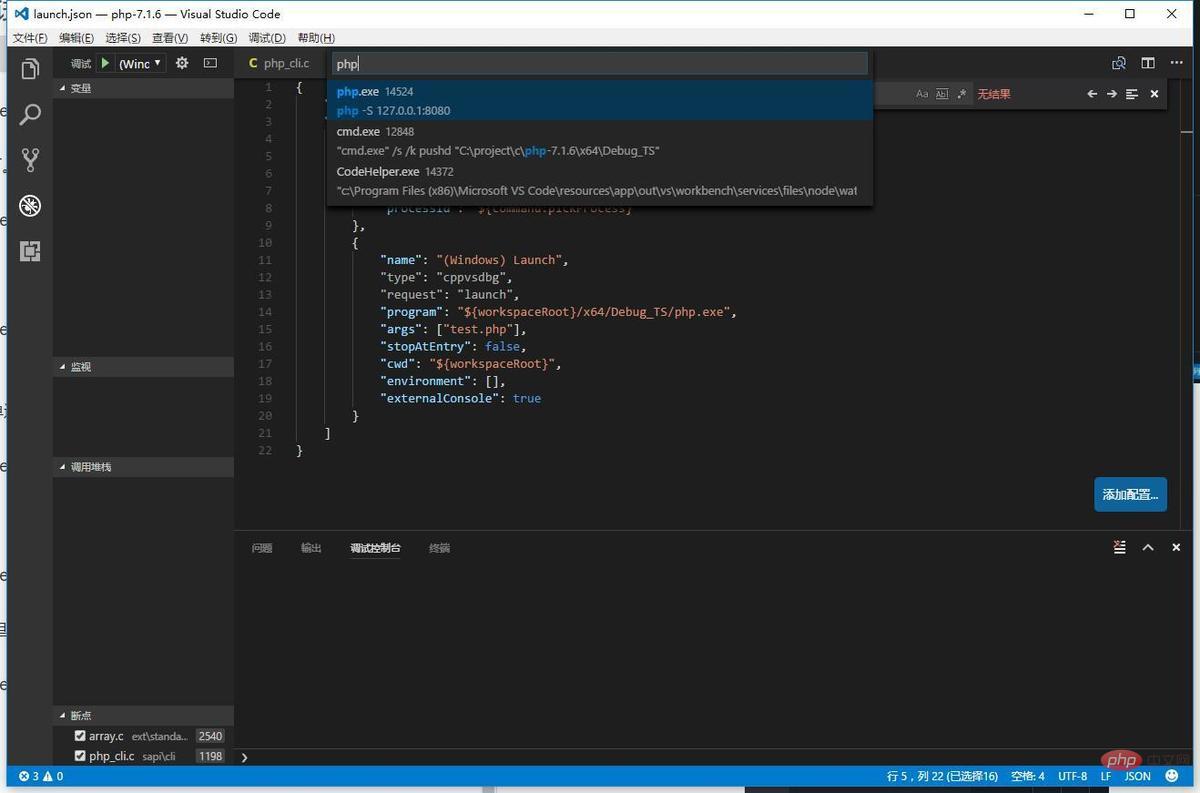Change file encoding UTF-8 in status bar
This screenshot has width=1200, height=793.
pos(1072,776)
